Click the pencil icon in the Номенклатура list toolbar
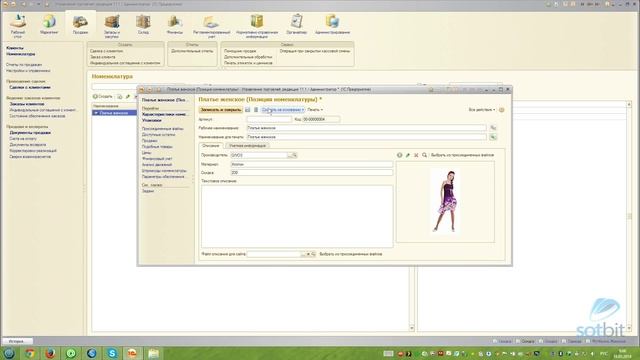Screen dimensions: 640x360 pos(128,97)
